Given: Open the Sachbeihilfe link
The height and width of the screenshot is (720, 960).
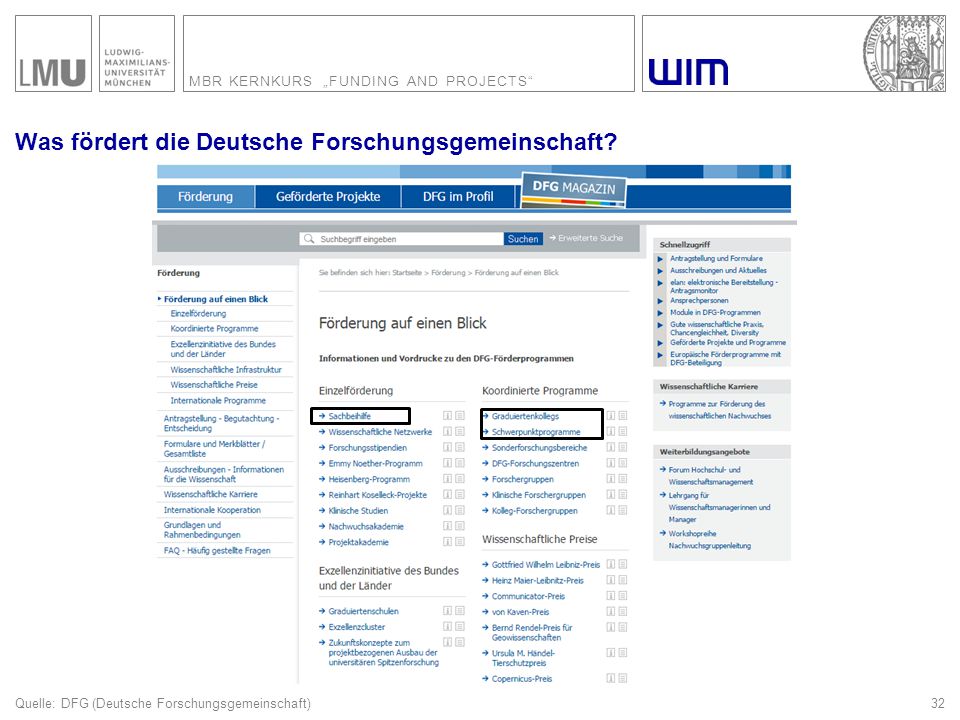Looking at the screenshot, I should point(350,416).
